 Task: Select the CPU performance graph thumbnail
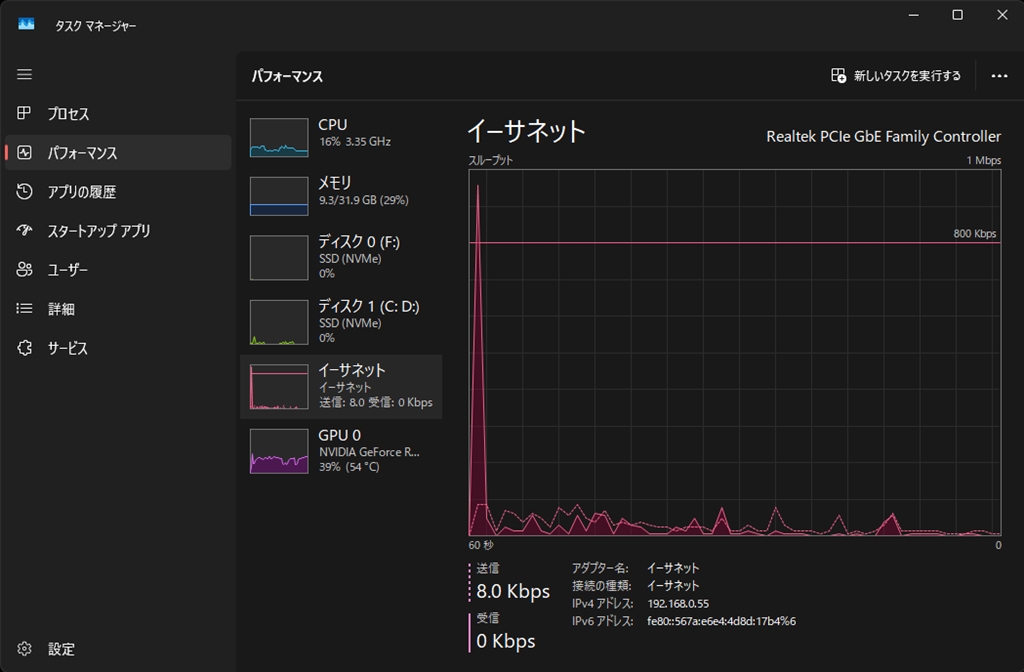tap(279, 138)
